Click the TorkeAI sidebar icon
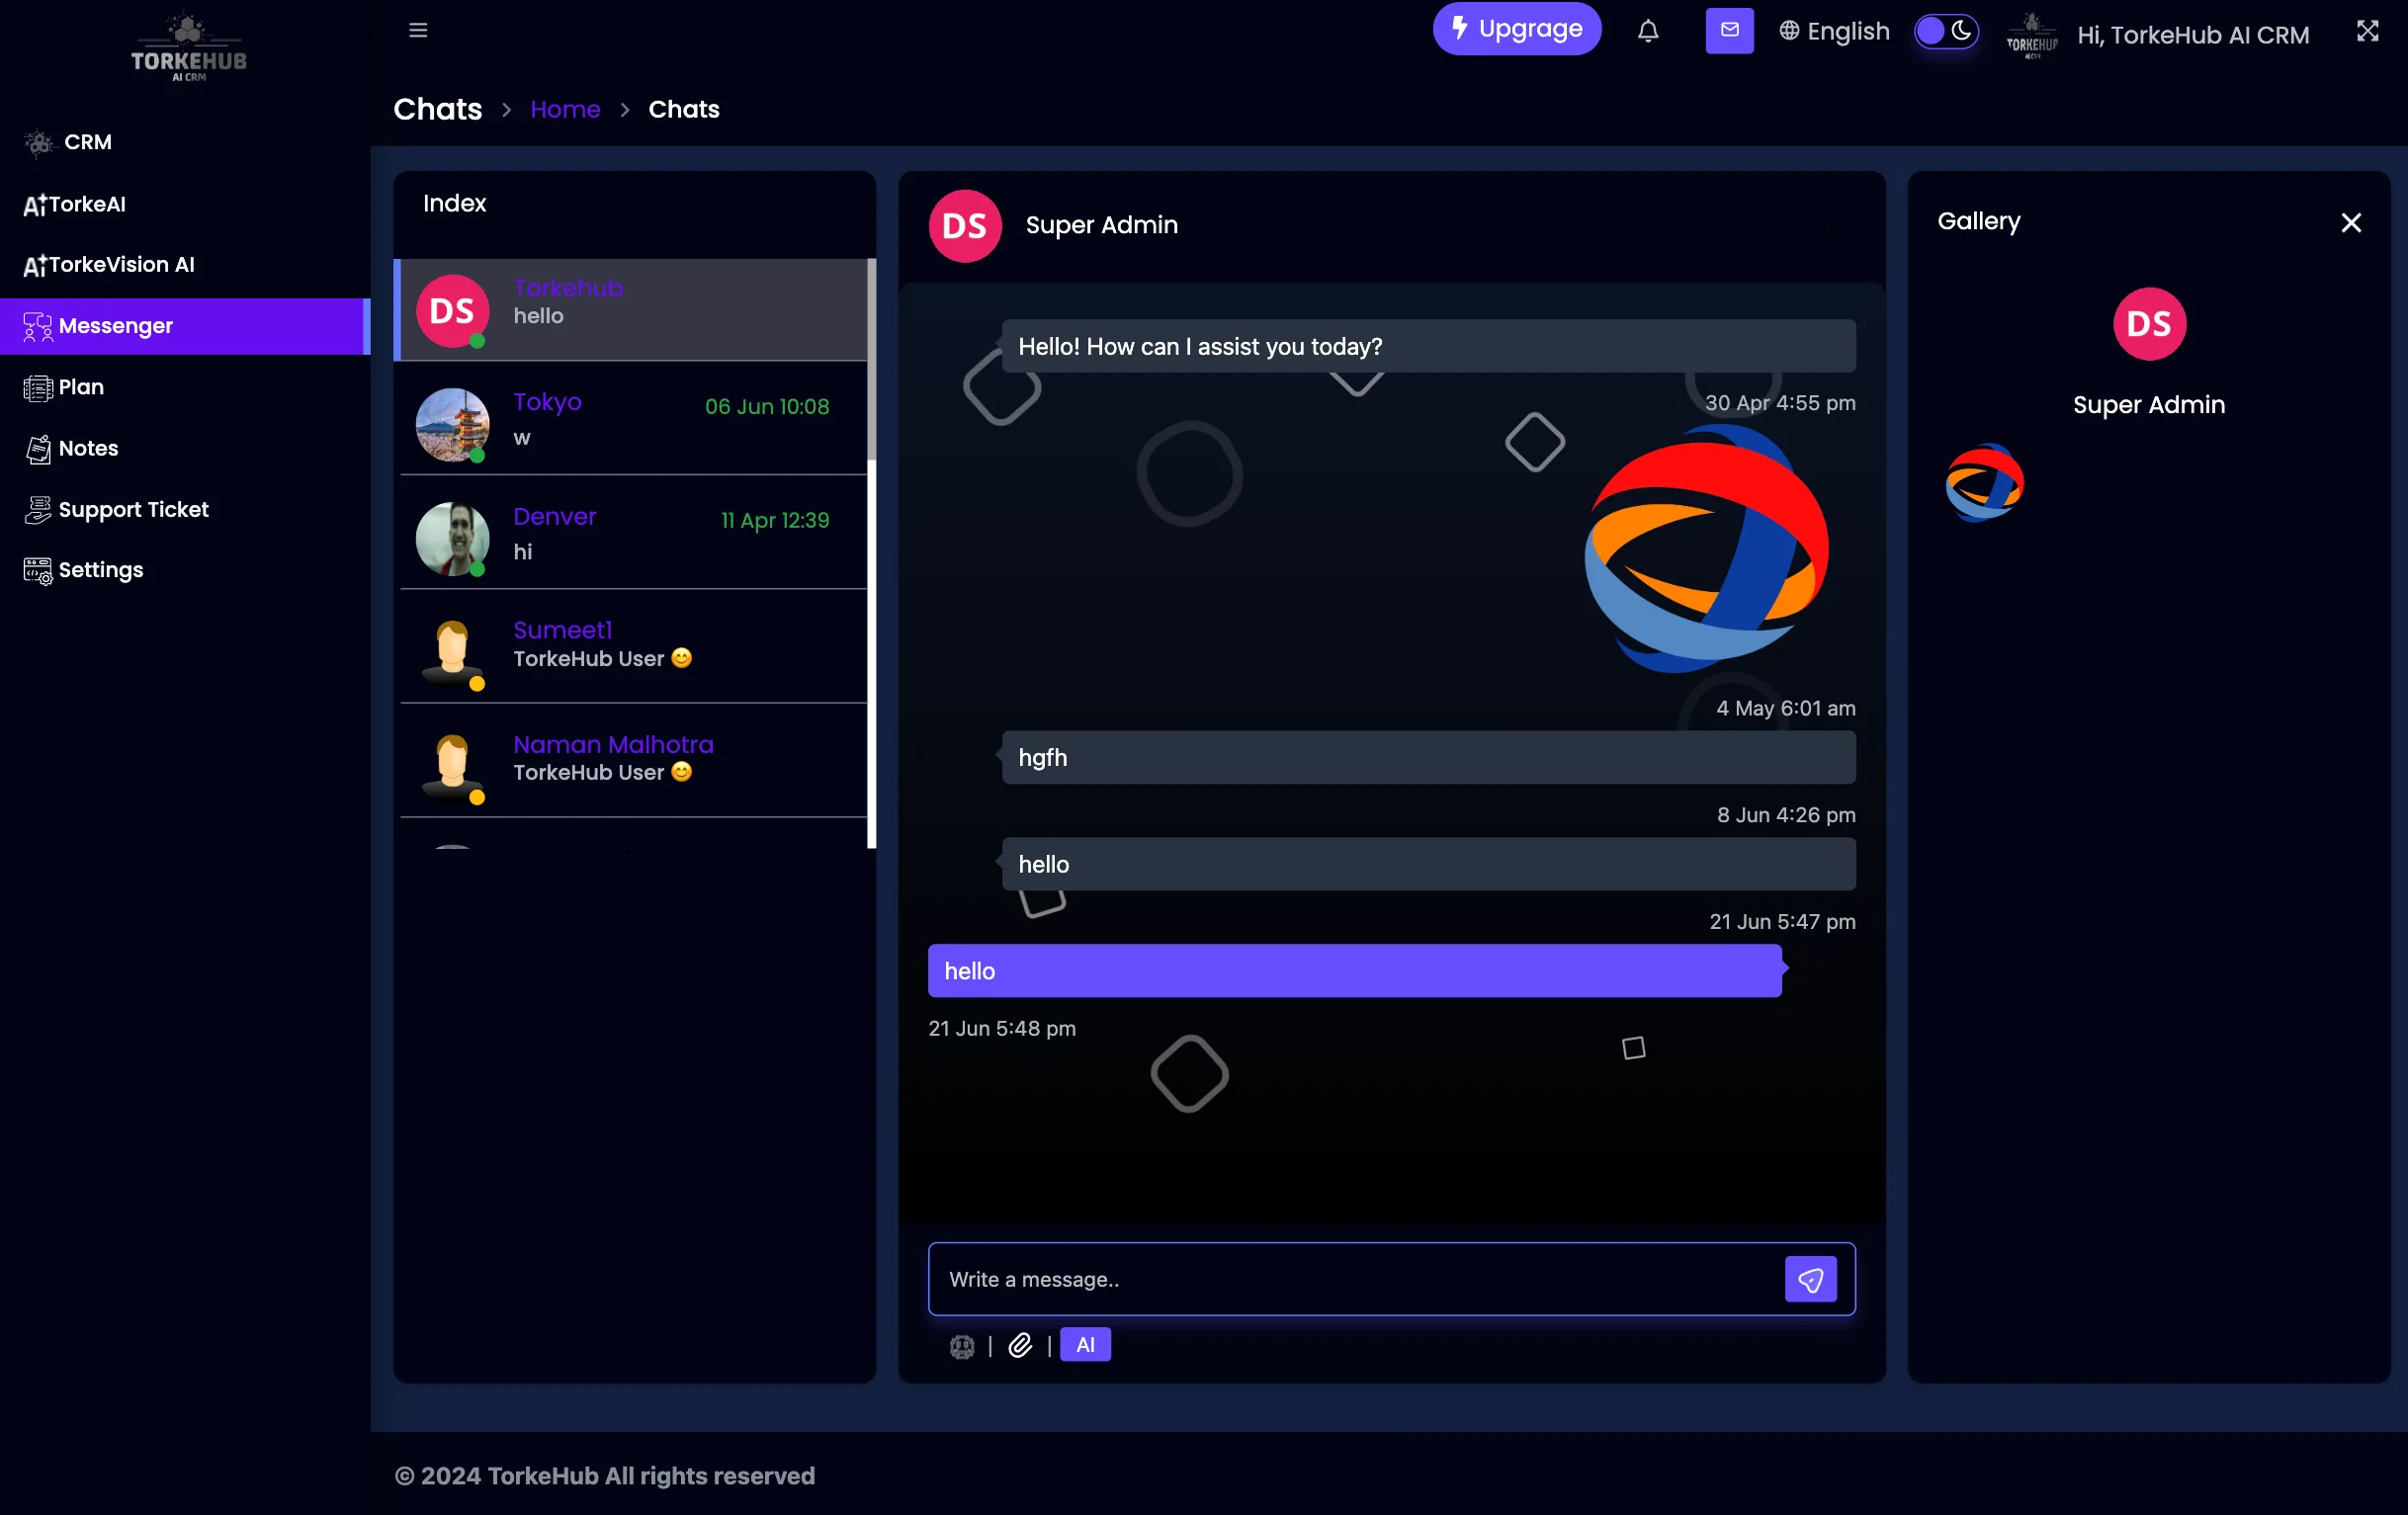2408x1515 pixels. pos(35,205)
